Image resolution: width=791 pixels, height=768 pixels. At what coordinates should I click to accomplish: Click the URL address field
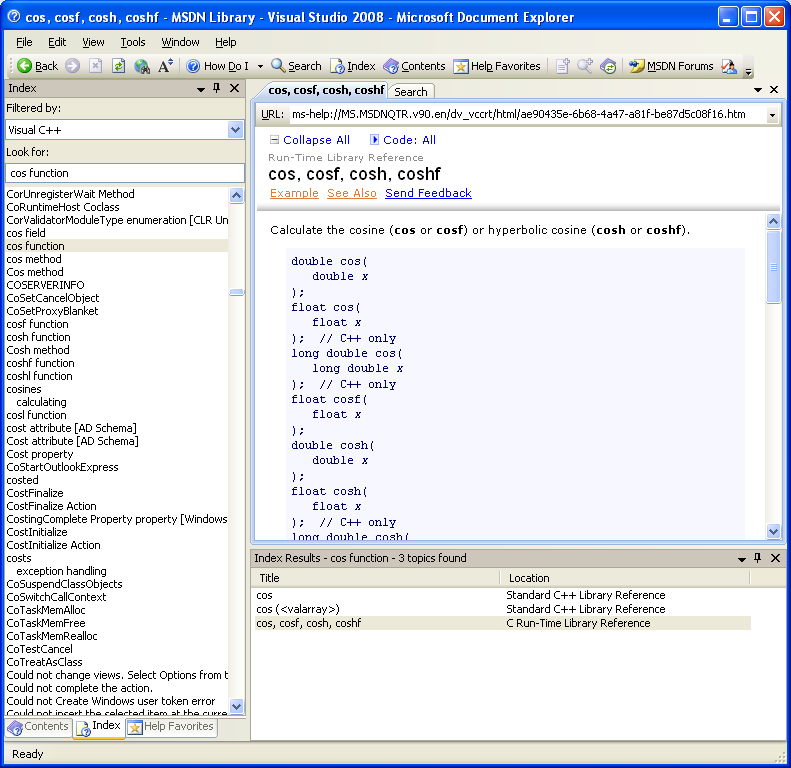tap(527, 115)
